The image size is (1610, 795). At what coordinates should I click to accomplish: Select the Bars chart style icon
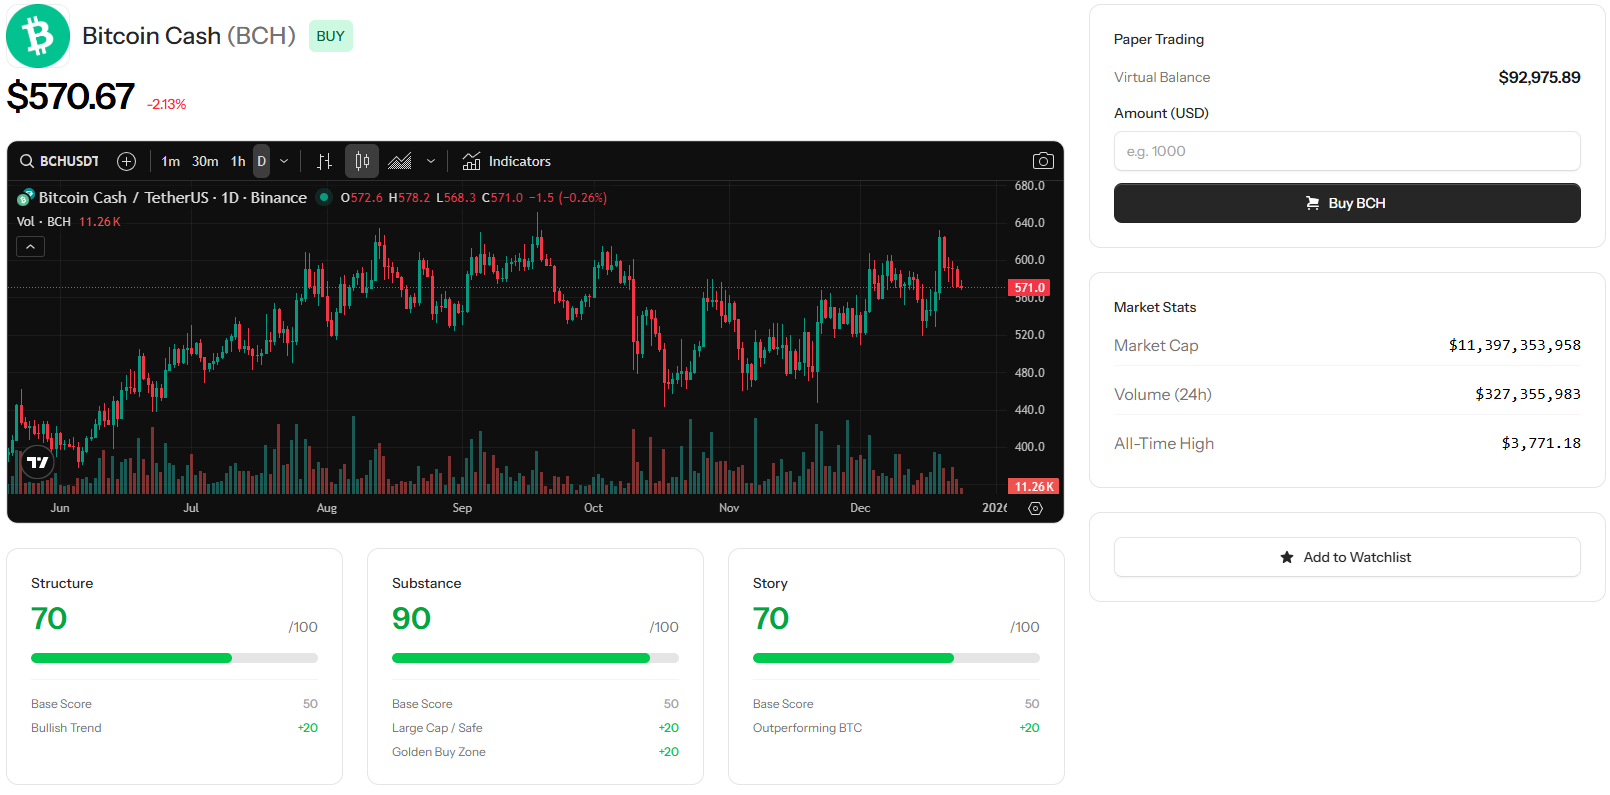click(324, 161)
